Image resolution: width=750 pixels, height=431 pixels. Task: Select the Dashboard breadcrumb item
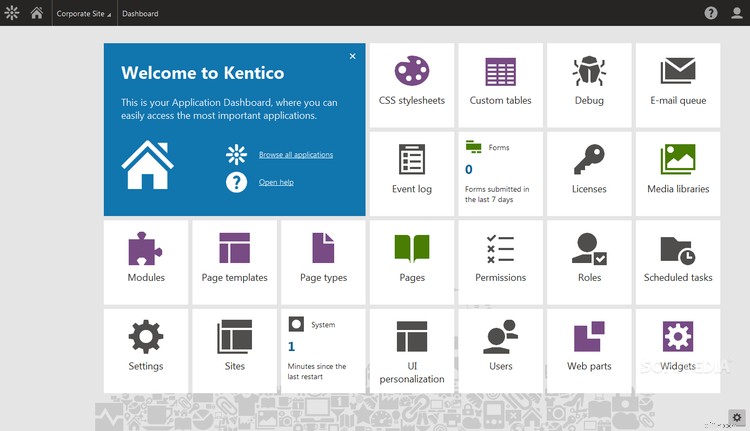coord(140,14)
